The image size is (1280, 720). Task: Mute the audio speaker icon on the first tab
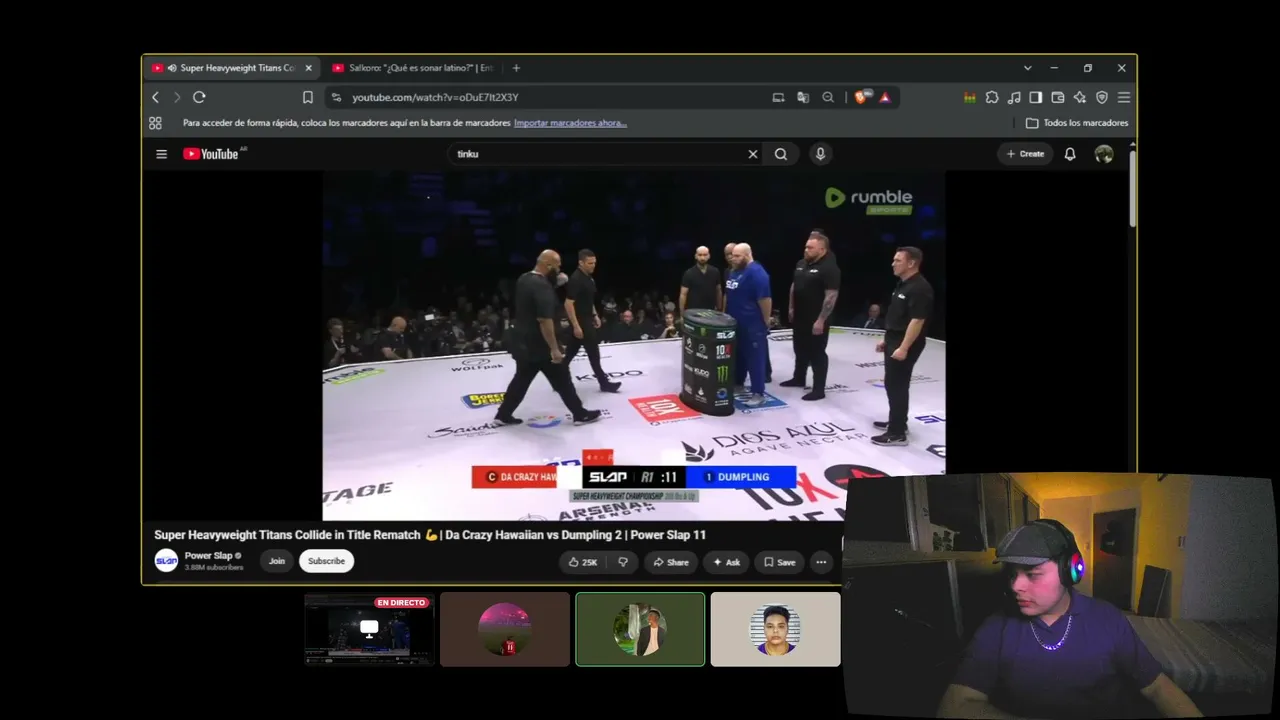(x=172, y=68)
